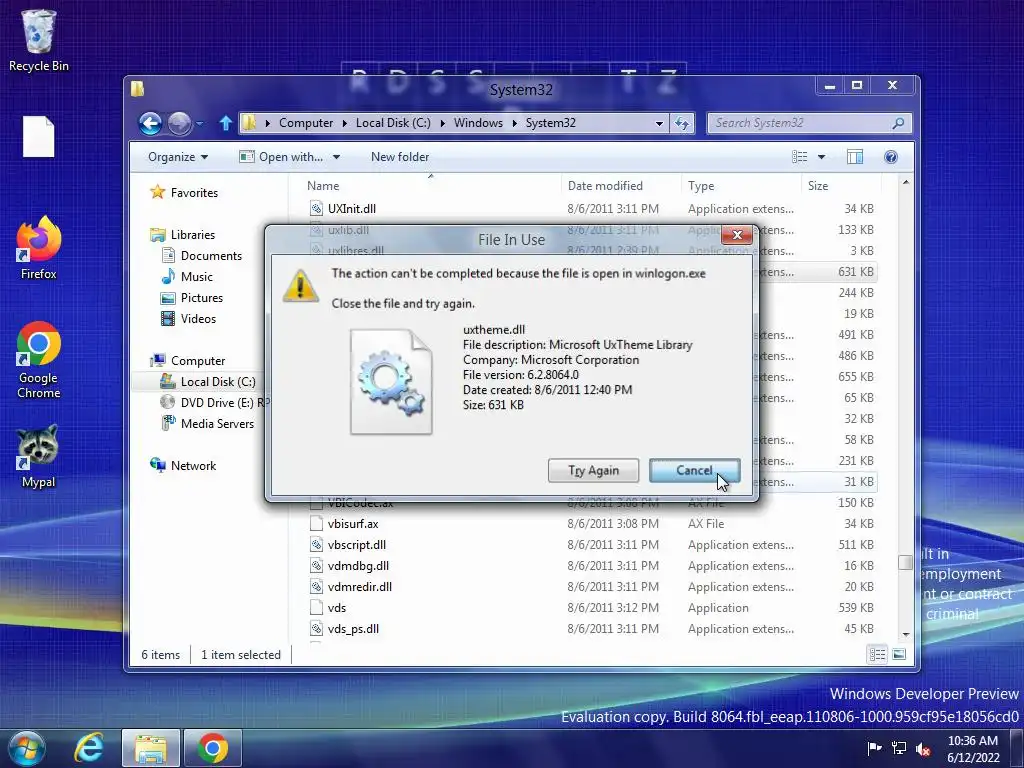The image size is (1024, 768).
Task: Select Documents library in sidebar
Action: (x=202, y=255)
